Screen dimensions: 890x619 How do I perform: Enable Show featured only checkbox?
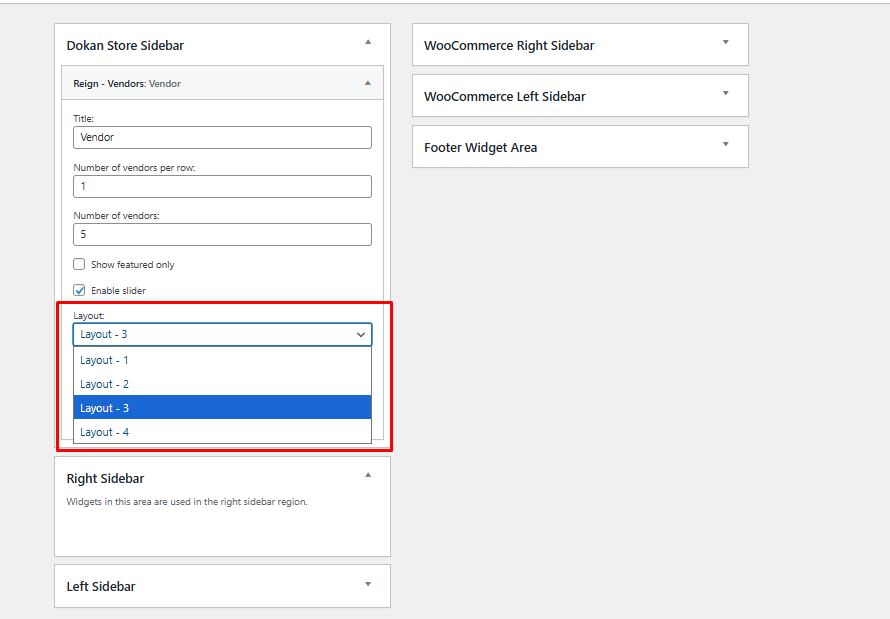click(79, 265)
